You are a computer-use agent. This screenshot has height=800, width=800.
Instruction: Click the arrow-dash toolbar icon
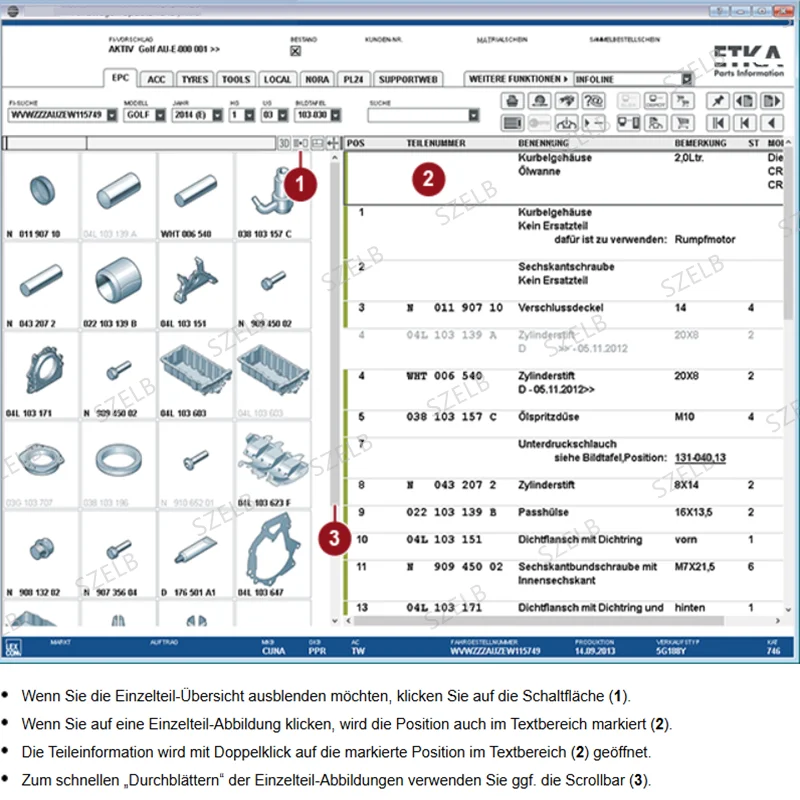pyautogui.click(x=593, y=123)
